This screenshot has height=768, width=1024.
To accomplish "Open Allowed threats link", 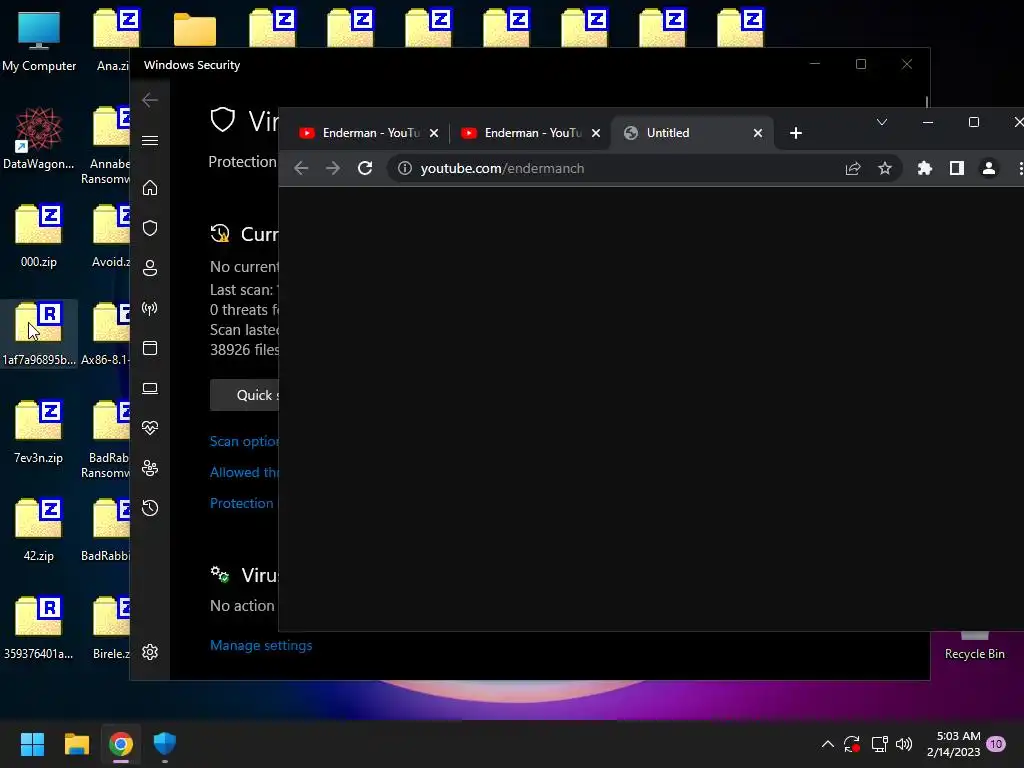I will (245, 472).
